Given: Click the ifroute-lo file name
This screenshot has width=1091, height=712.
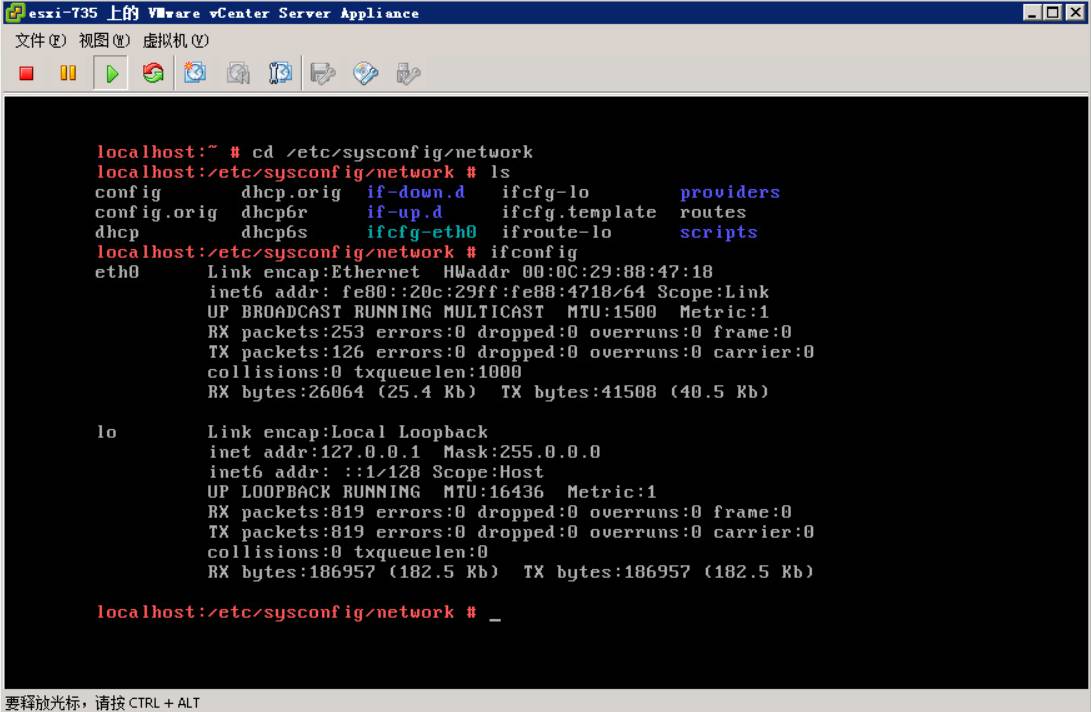Looking at the screenshot, I should click(557, 232).
